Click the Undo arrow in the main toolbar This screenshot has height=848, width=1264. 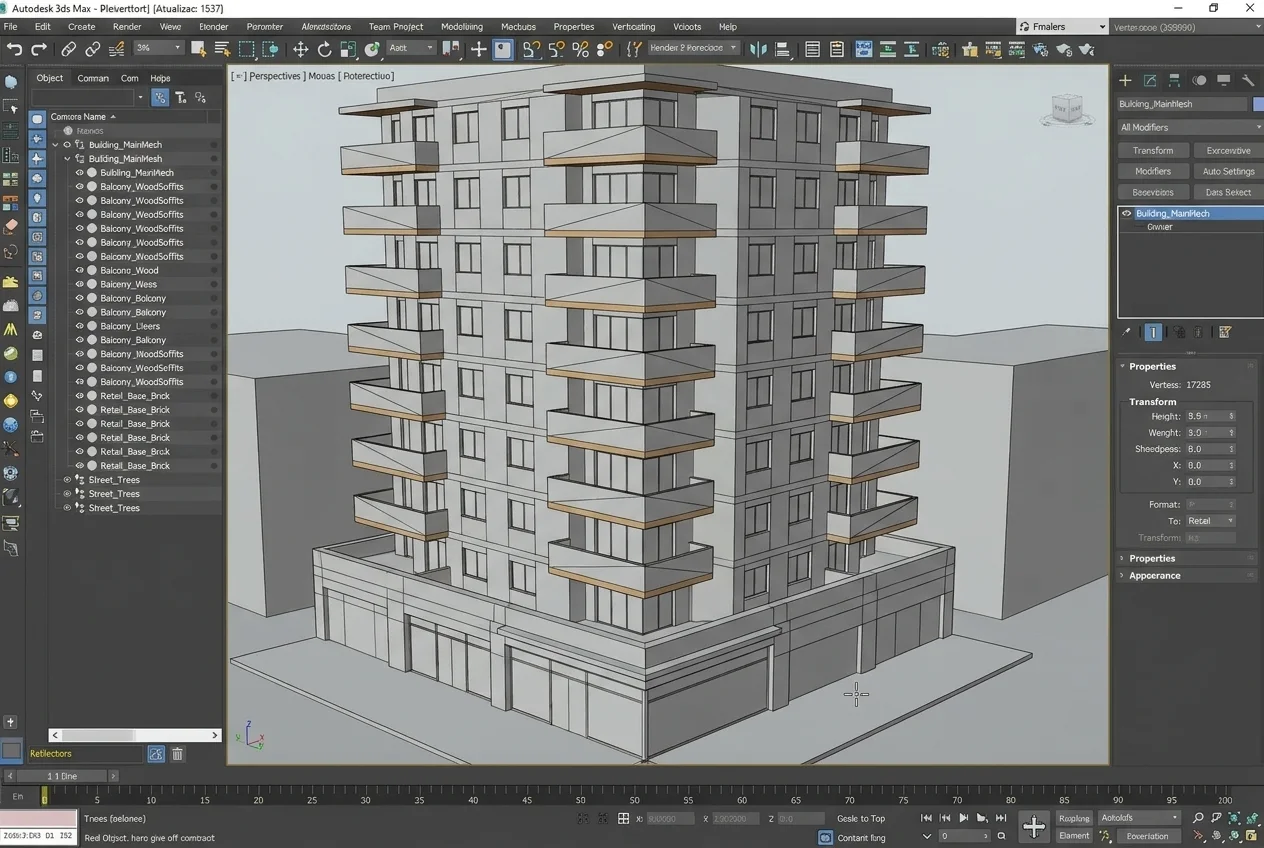point(14,49)
